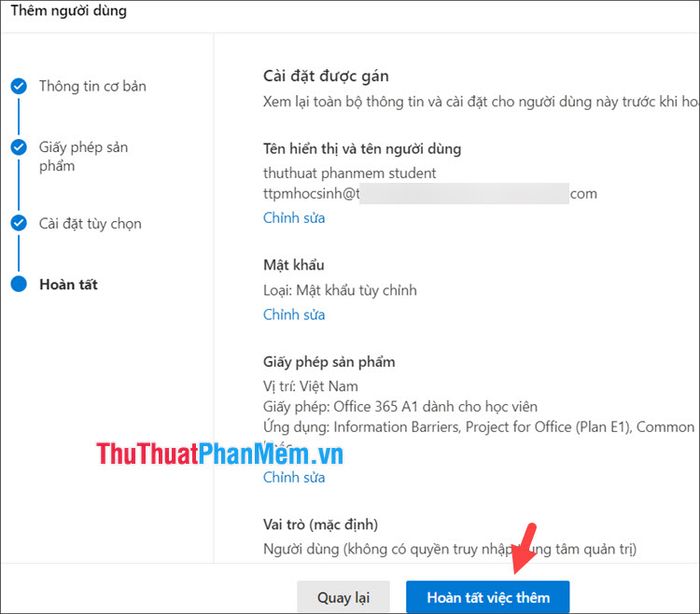Click thuthuat phanmem student display name

click(x=350, y=173)
